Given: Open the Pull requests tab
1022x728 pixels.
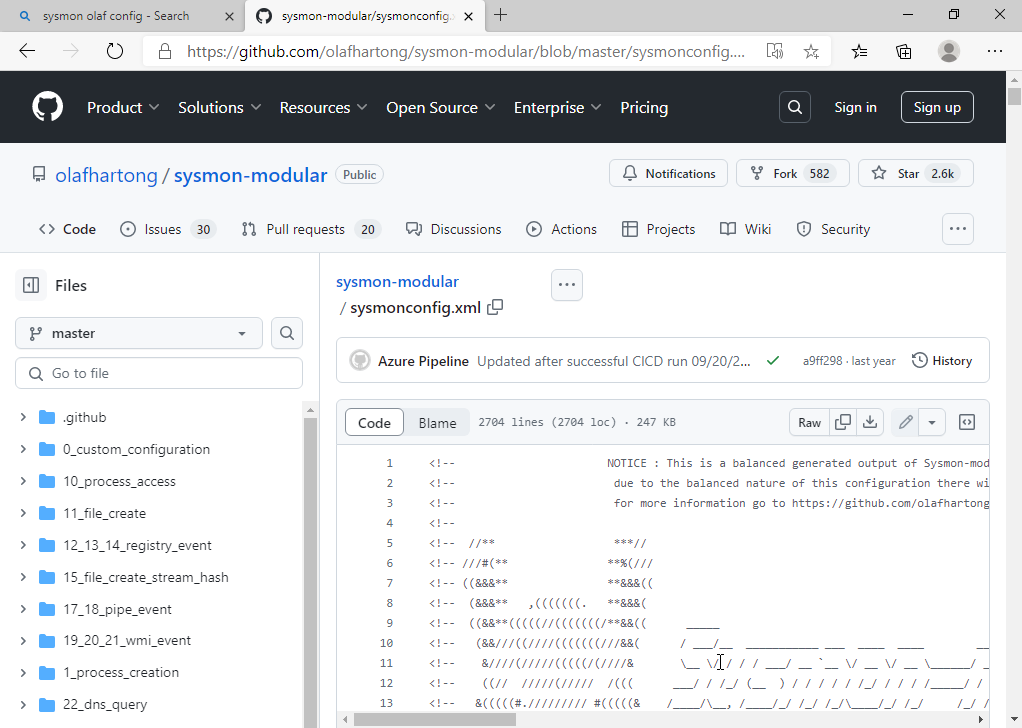Looking at the screenshot, I should tap(312, 229).
